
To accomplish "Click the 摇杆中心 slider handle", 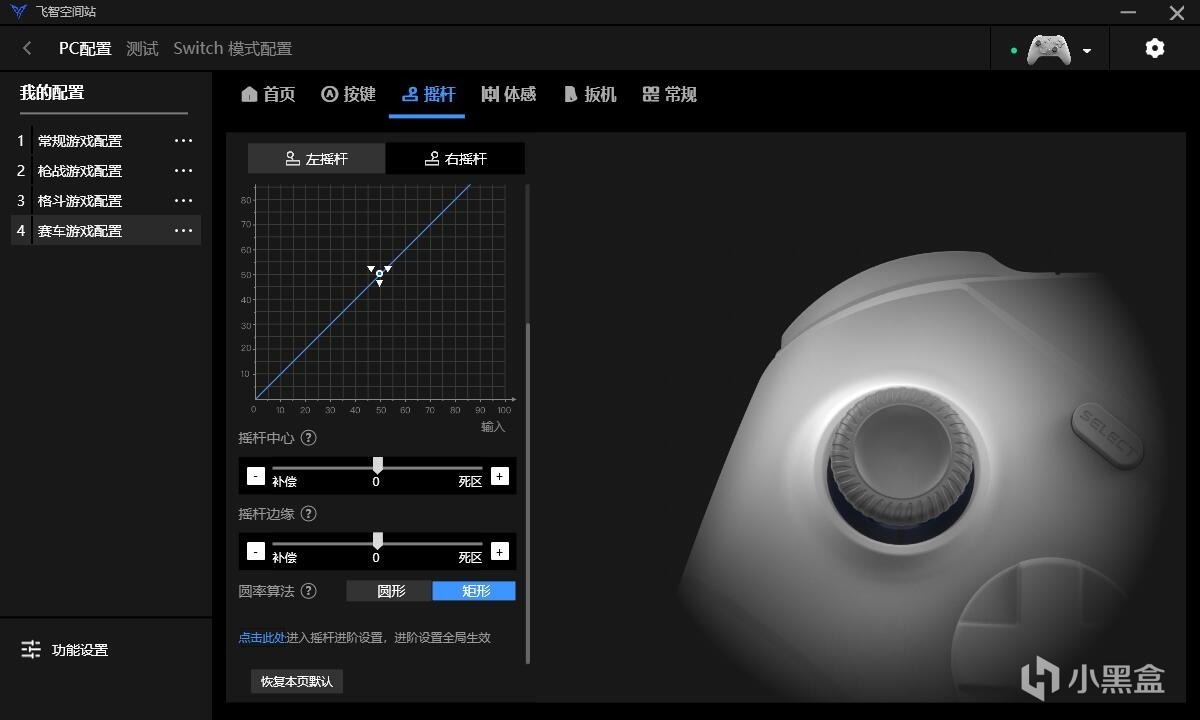I will (378, 465).
